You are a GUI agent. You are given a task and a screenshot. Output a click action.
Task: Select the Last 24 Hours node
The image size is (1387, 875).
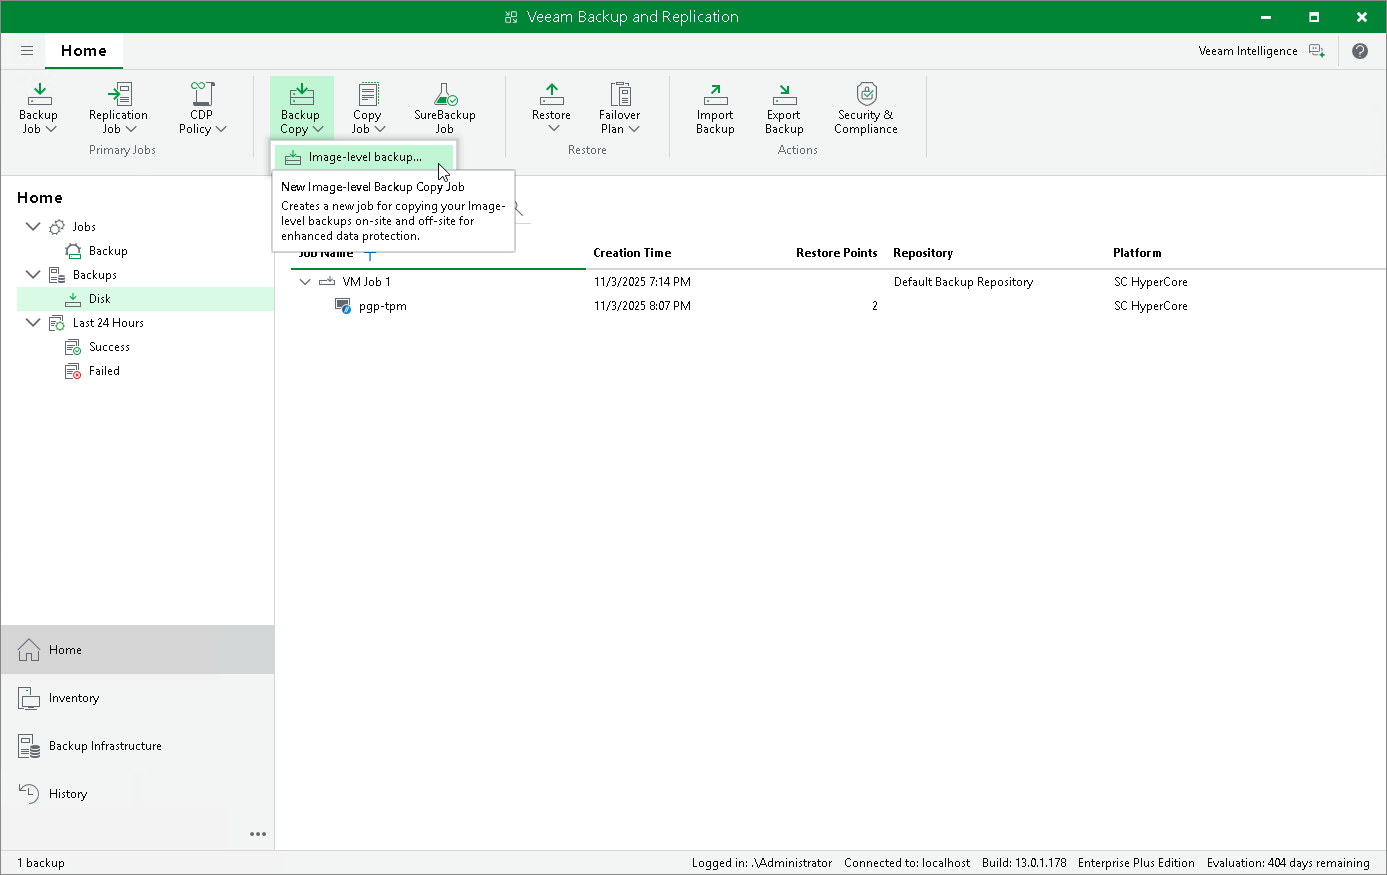pyautogui.click(x=108, y=323)
